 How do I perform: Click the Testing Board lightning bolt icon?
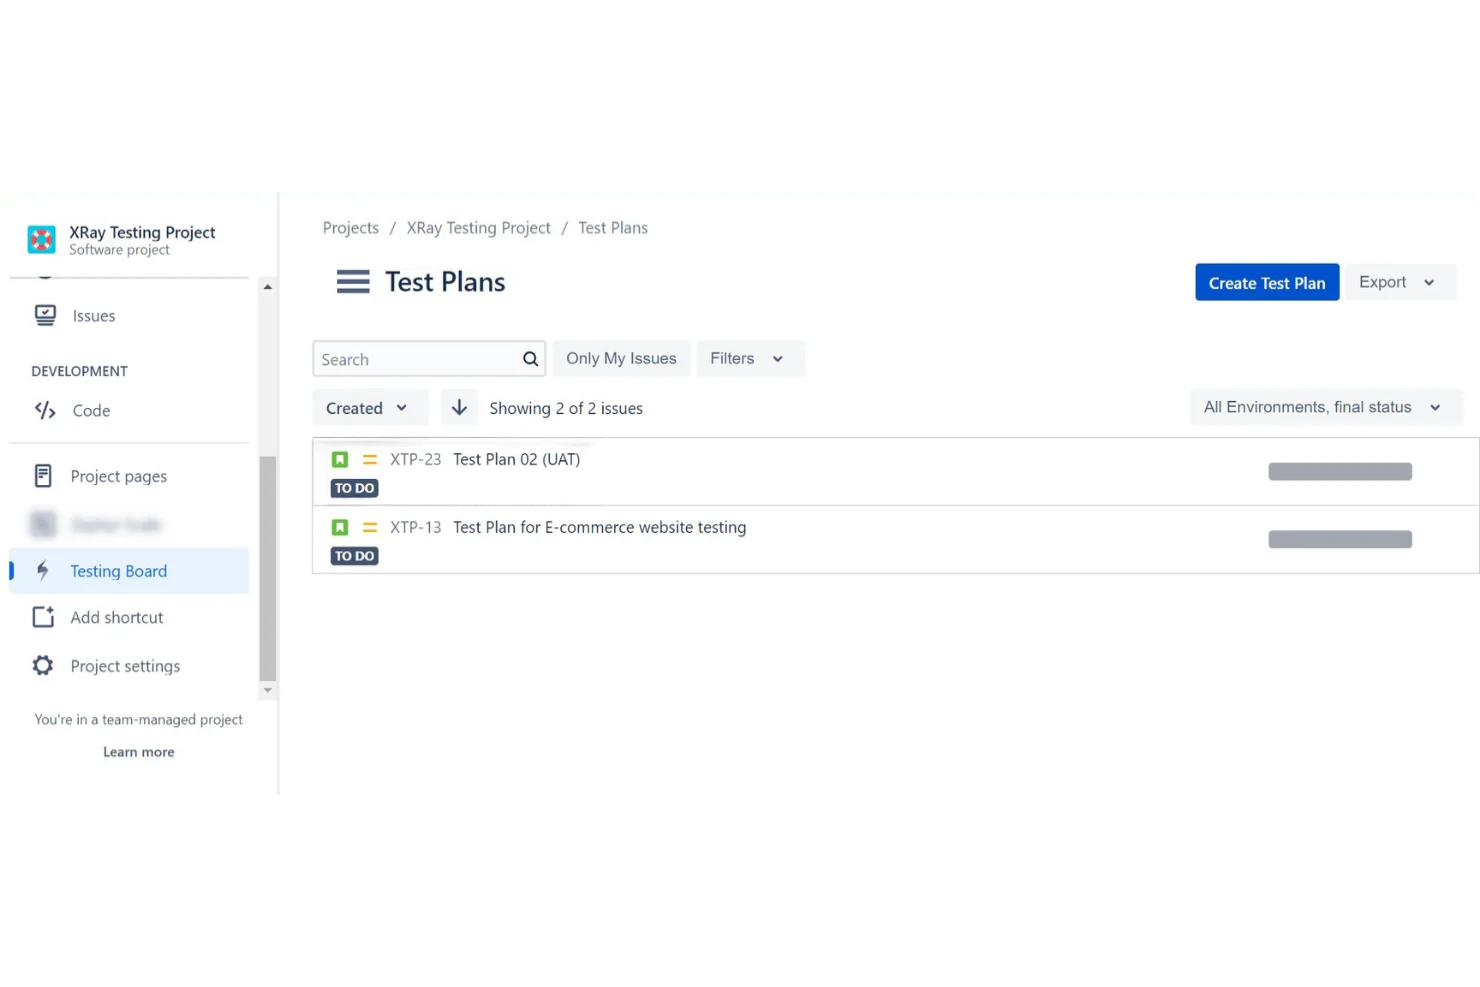point(43,571)
